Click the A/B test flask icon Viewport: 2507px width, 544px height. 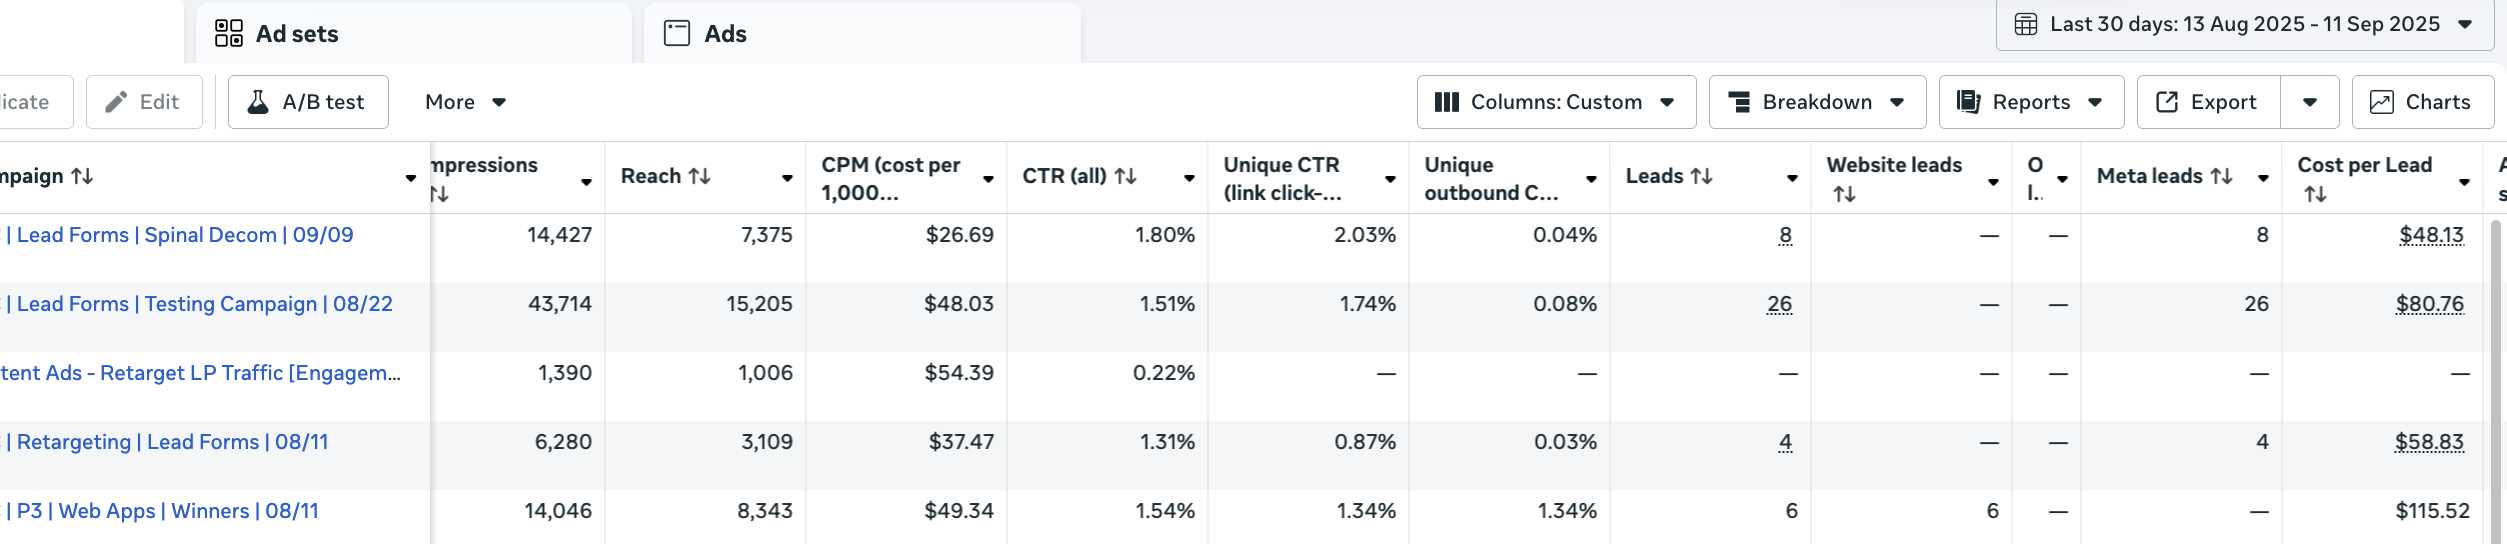coord(258,102)
